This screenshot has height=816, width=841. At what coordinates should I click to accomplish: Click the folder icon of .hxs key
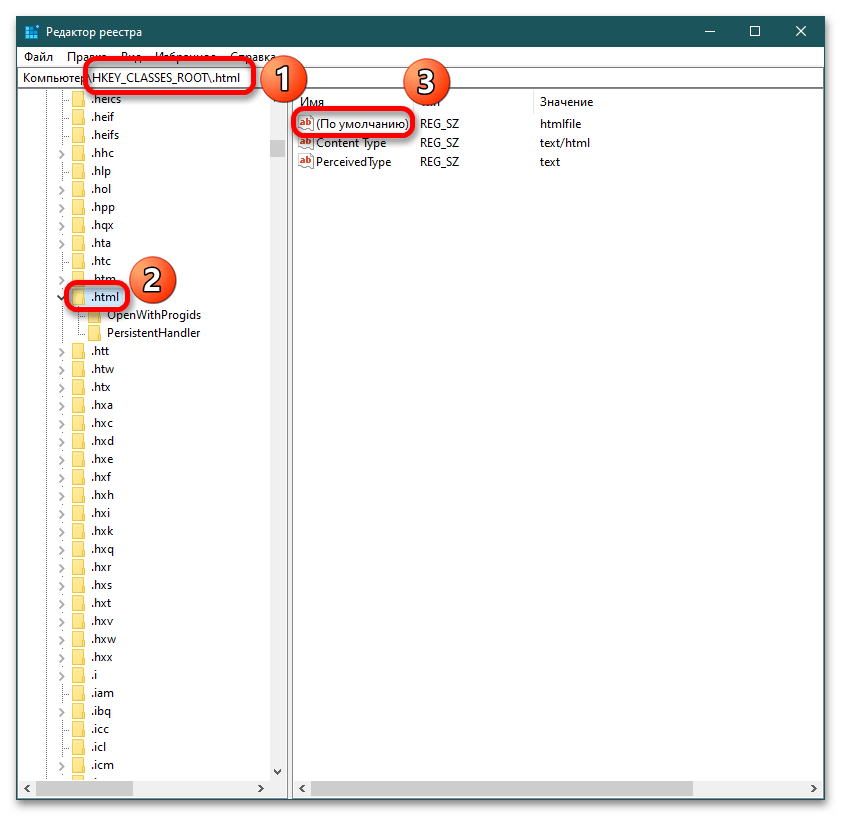pos(79,585)
